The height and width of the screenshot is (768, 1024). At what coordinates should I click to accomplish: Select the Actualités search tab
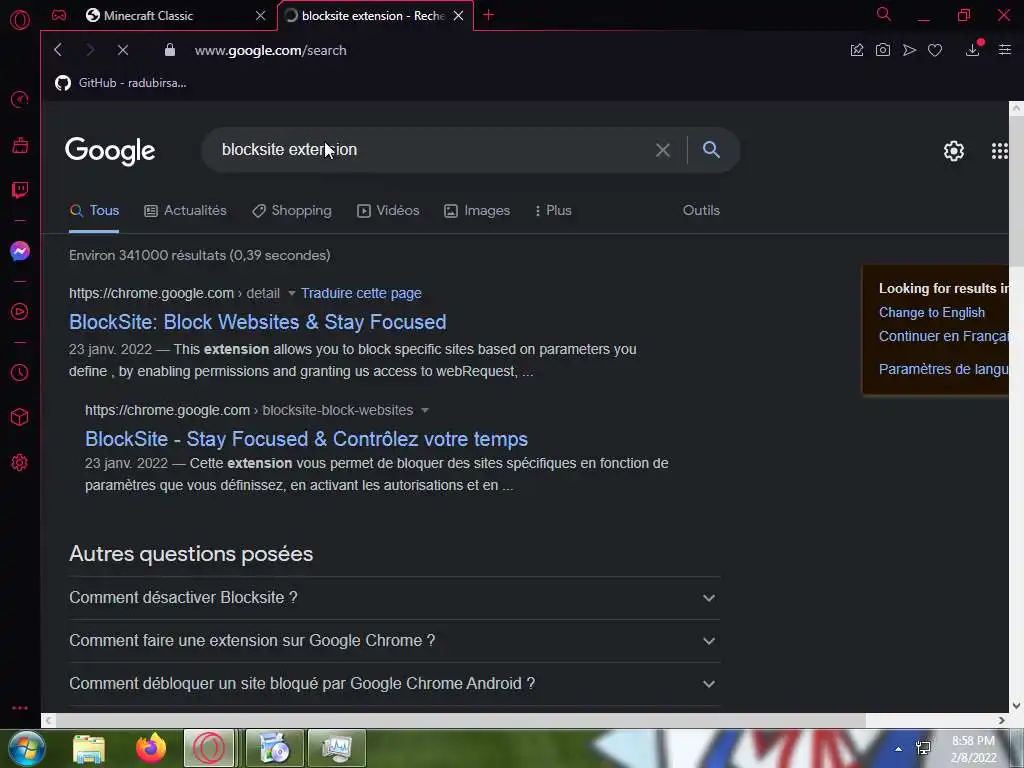coord(185,210)
